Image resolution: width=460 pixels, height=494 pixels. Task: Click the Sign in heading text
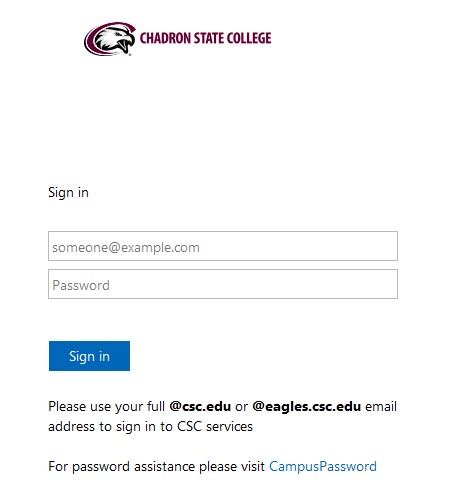coord(68,193)
